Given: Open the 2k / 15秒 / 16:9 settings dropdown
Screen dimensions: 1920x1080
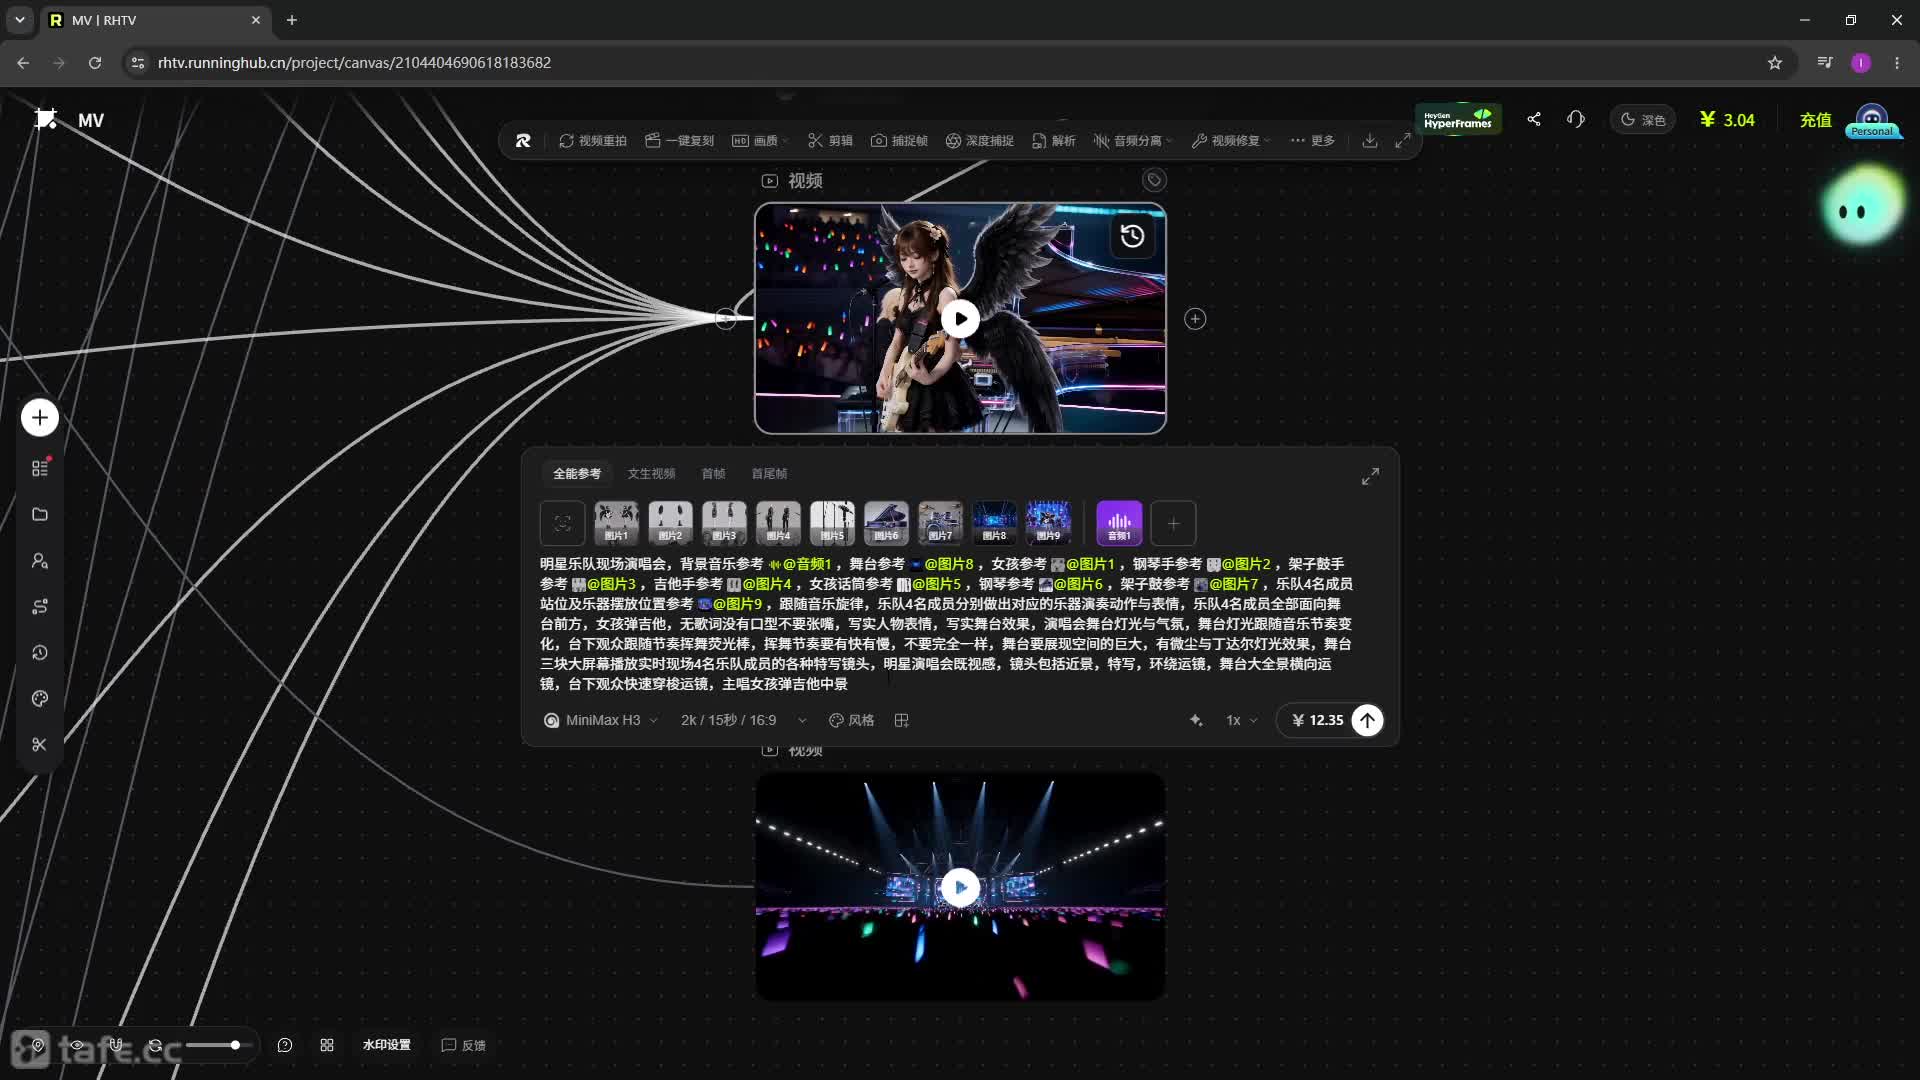Looking at the screenshot, I should click(743, 720).
